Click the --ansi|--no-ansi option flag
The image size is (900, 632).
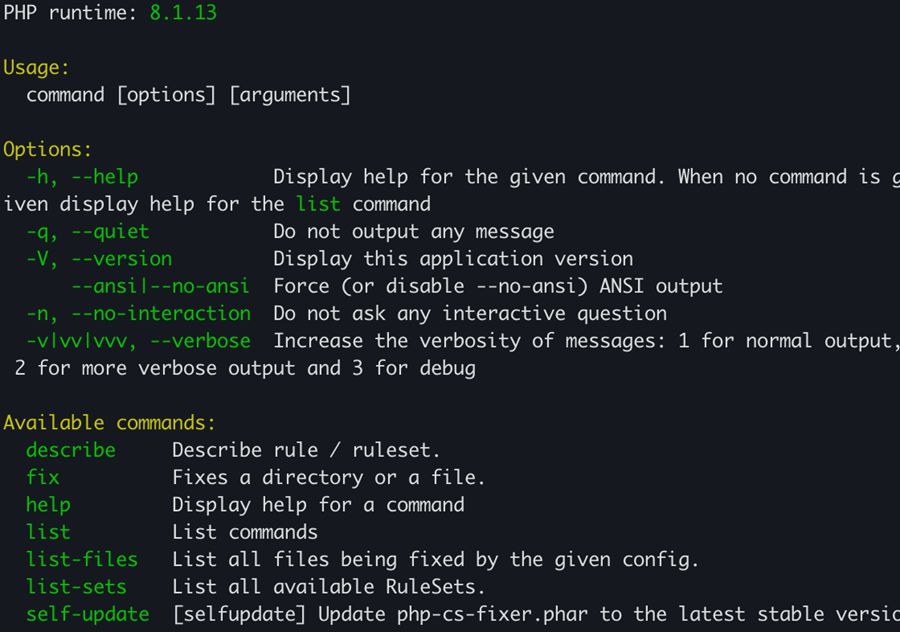coord(161,286)
